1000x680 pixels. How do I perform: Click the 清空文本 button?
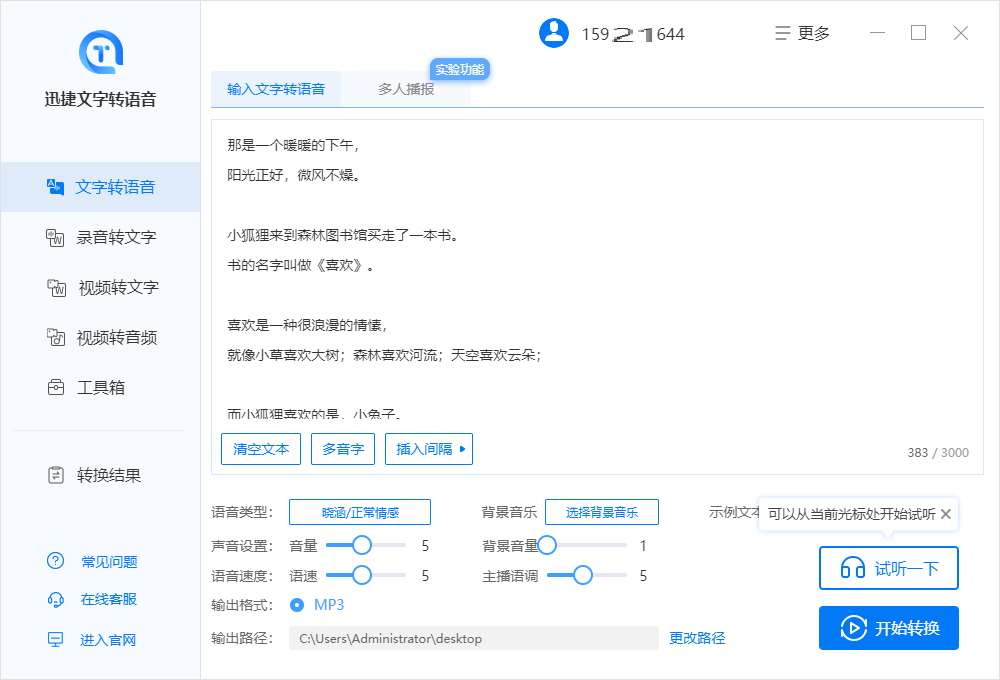[x=261, y=449]
